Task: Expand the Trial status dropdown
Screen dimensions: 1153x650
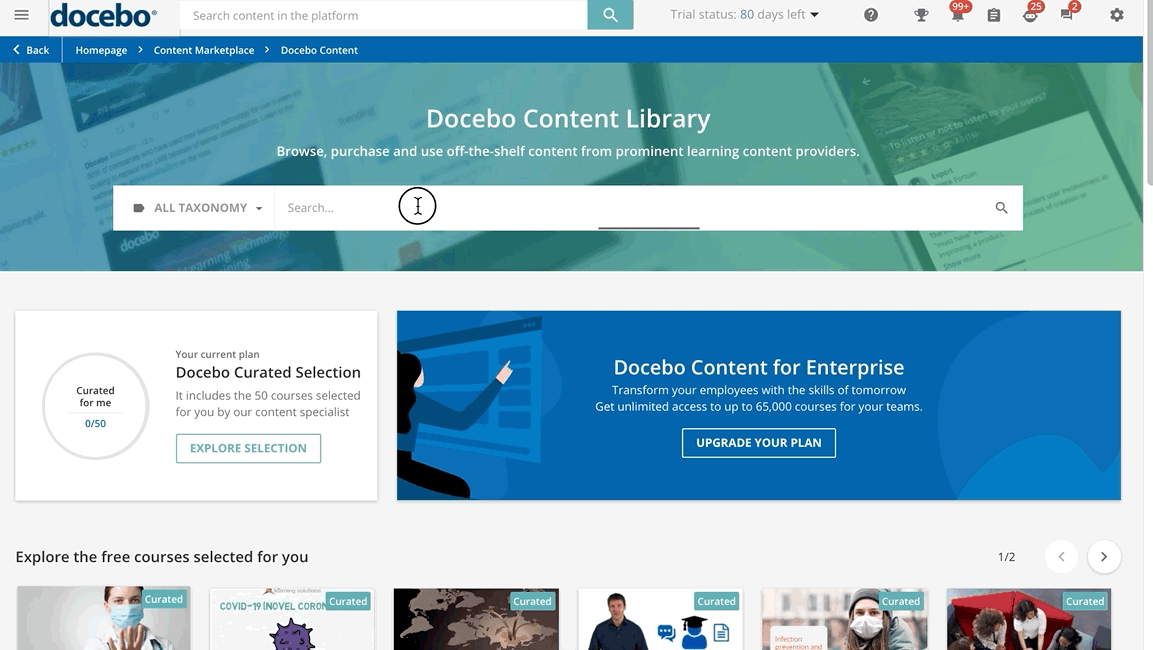Action: pyautogui.click(x=744, y=15)
